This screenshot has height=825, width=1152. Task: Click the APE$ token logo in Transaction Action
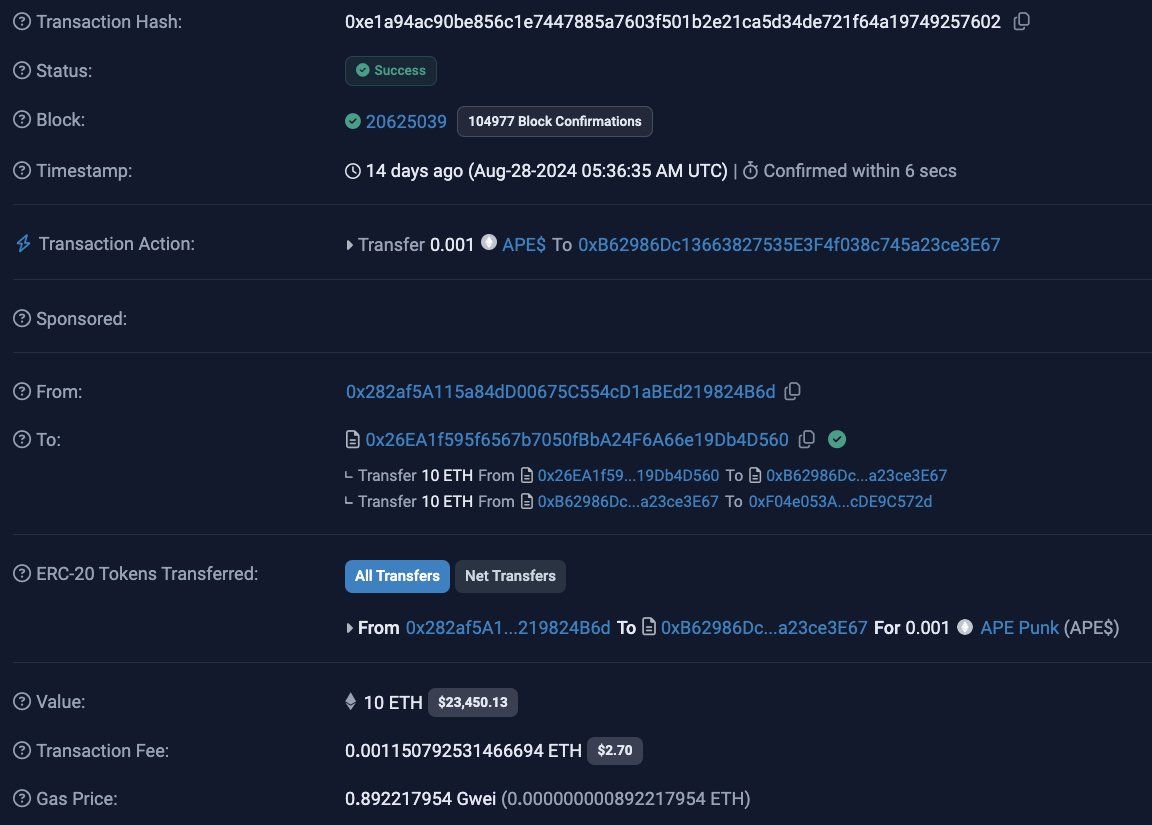point(489,243)
